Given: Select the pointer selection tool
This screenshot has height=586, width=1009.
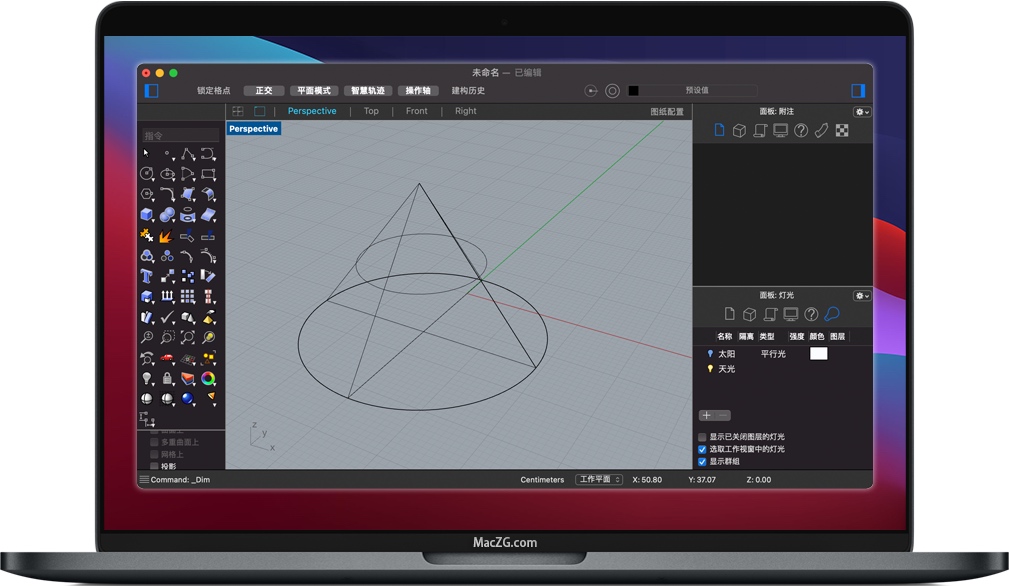Looking at the screenshot, I should pos(145,152).
